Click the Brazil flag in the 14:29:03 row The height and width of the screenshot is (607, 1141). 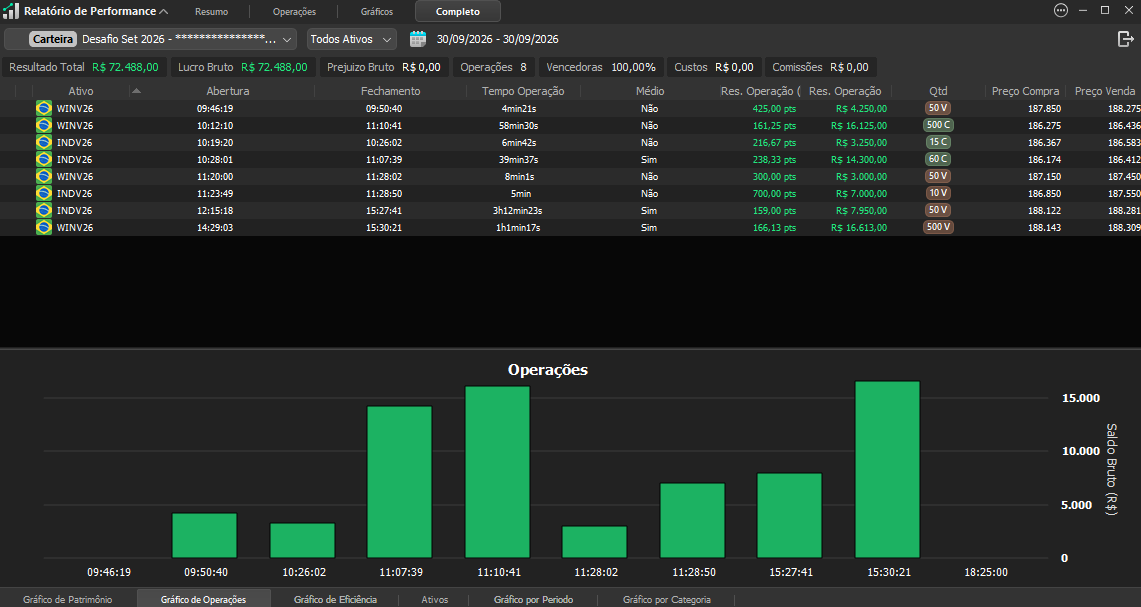point(44,227)
